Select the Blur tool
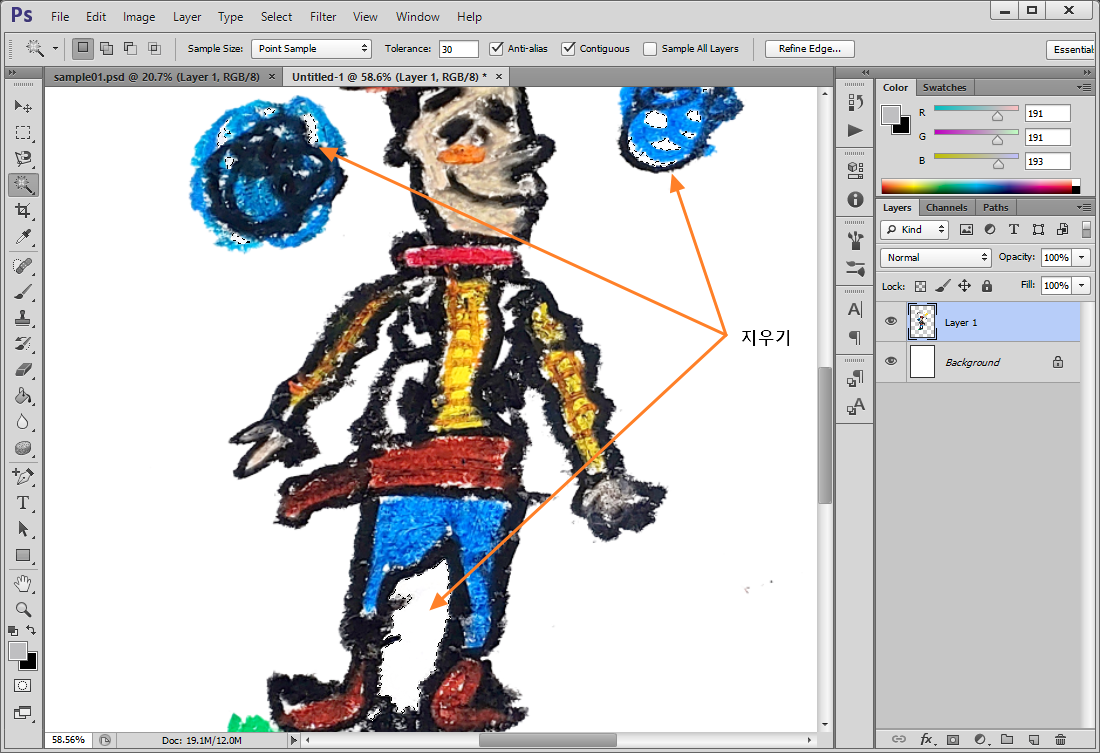This screenshot has height=753, width=1100. (x=22, y=422)
